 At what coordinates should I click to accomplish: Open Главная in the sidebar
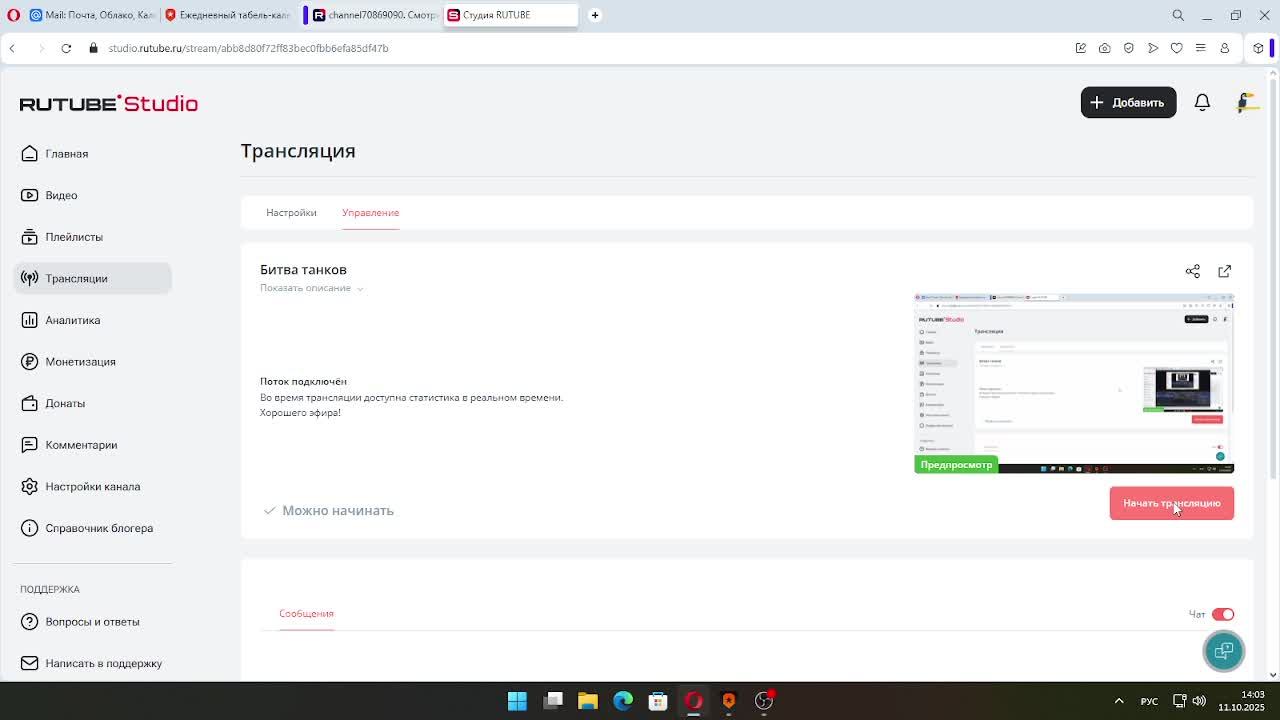click(66, 154)
